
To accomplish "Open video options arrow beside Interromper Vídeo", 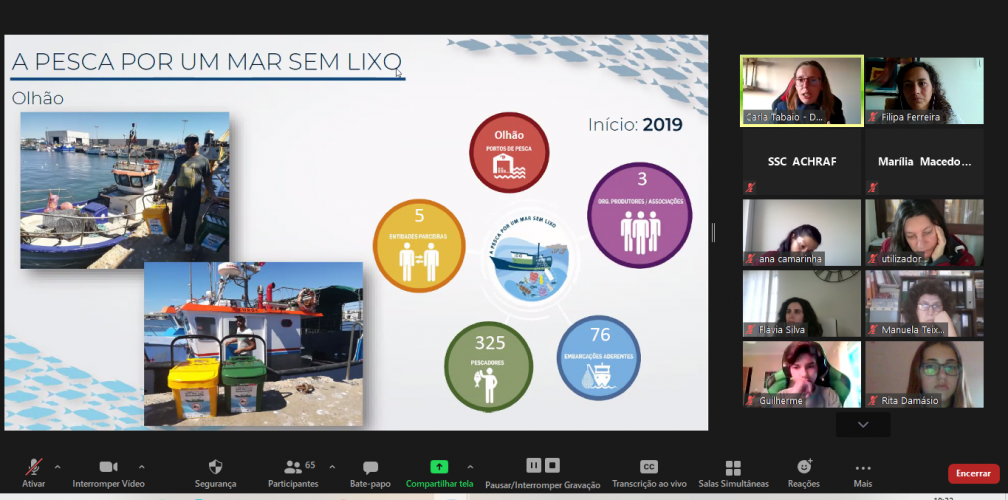I will click(141, 467).
